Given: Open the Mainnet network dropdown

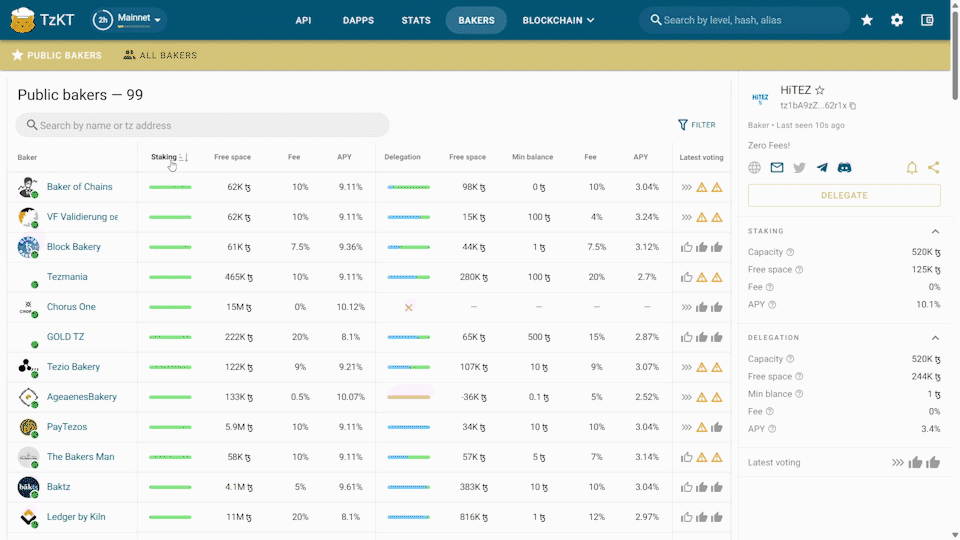Looking at the screenshot, I should pos(129,20).
